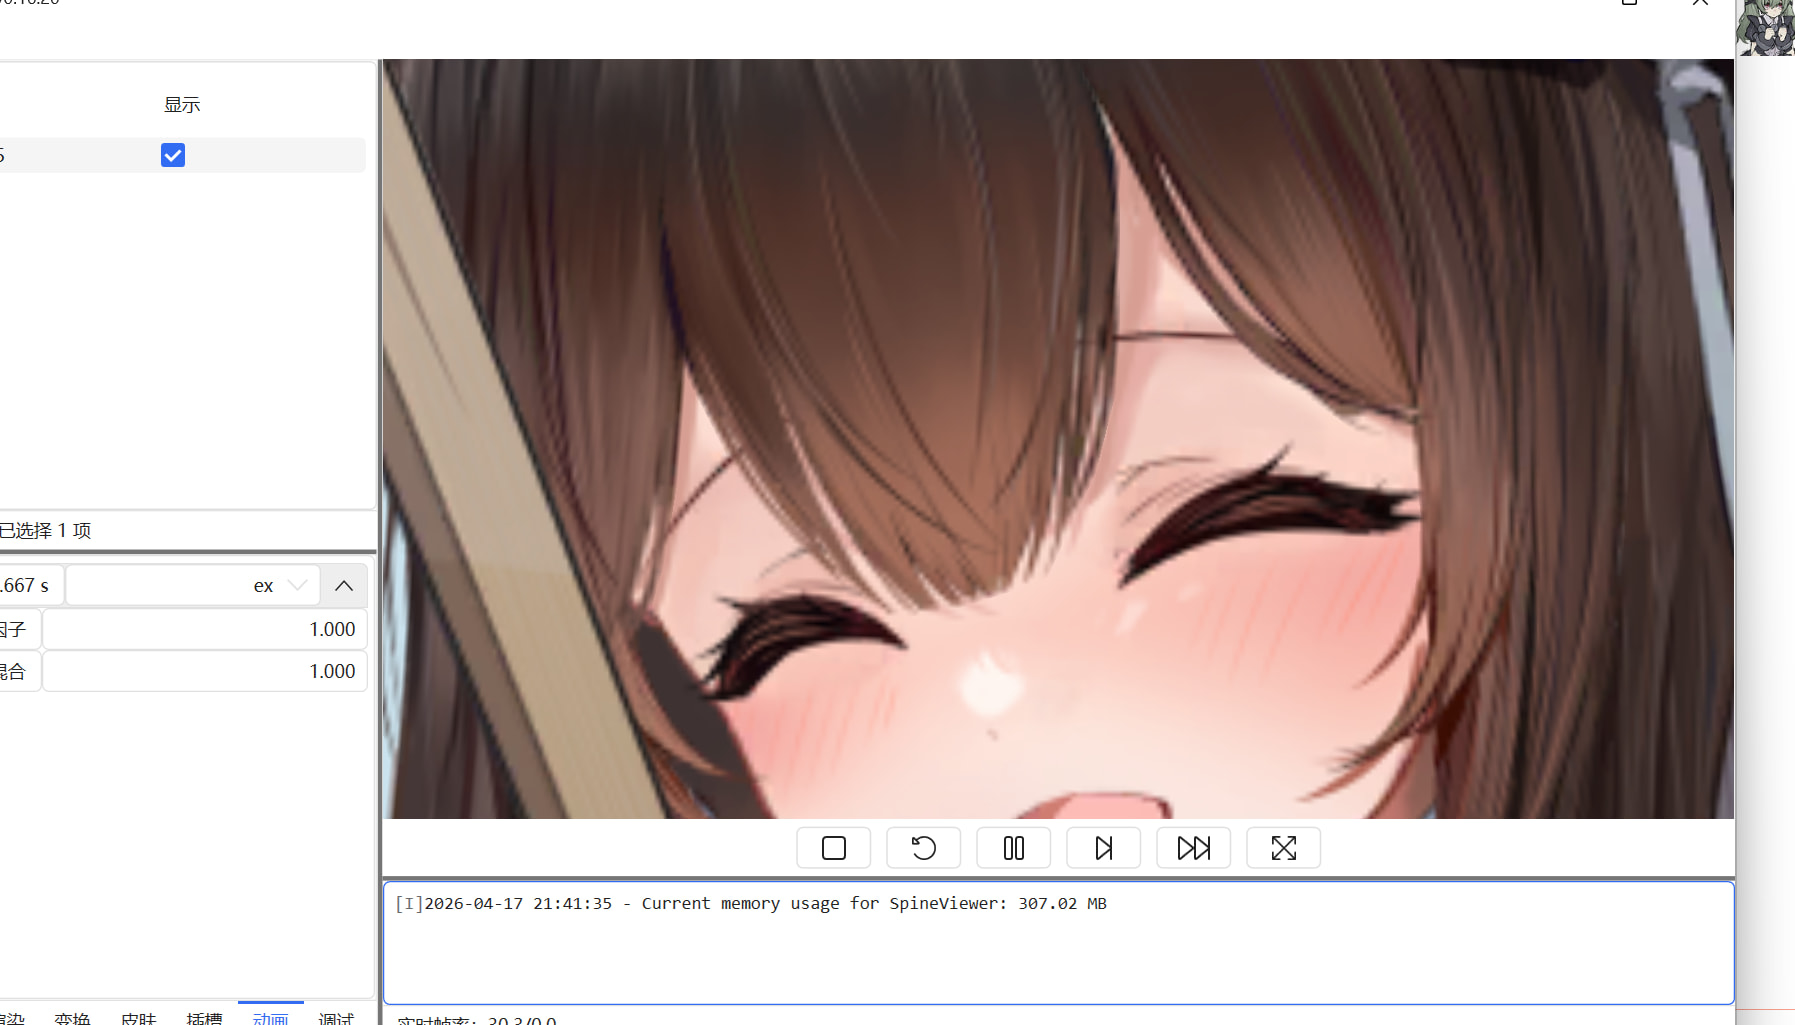Restart the animation from the beginning
The height and width of the screenshot is (1025, 1795).
point(923,848)
